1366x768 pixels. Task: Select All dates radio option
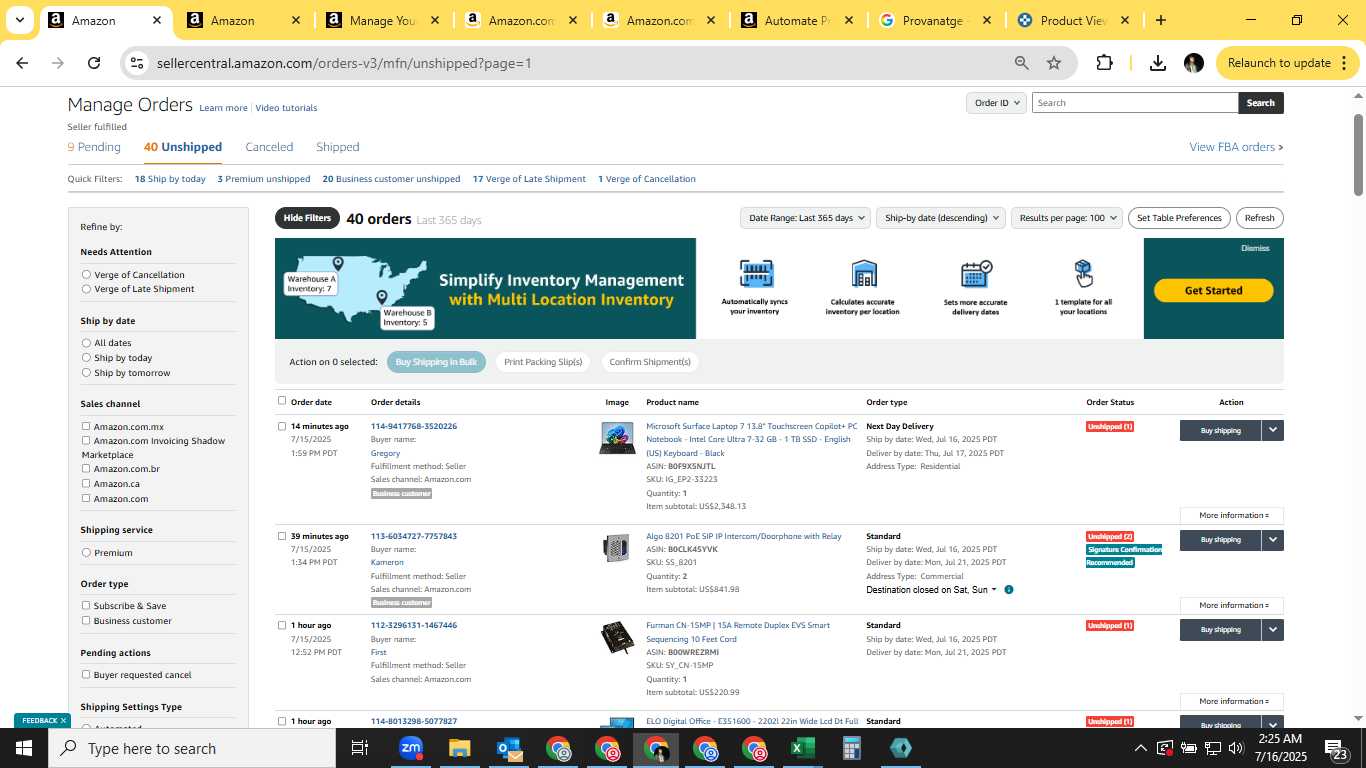click(86, 343)
